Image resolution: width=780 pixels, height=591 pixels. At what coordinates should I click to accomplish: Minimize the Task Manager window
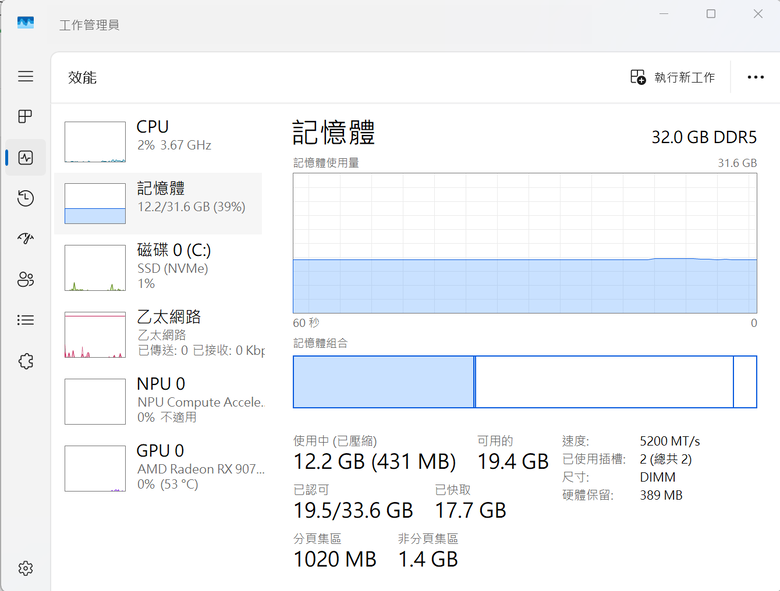pos(664,14)
